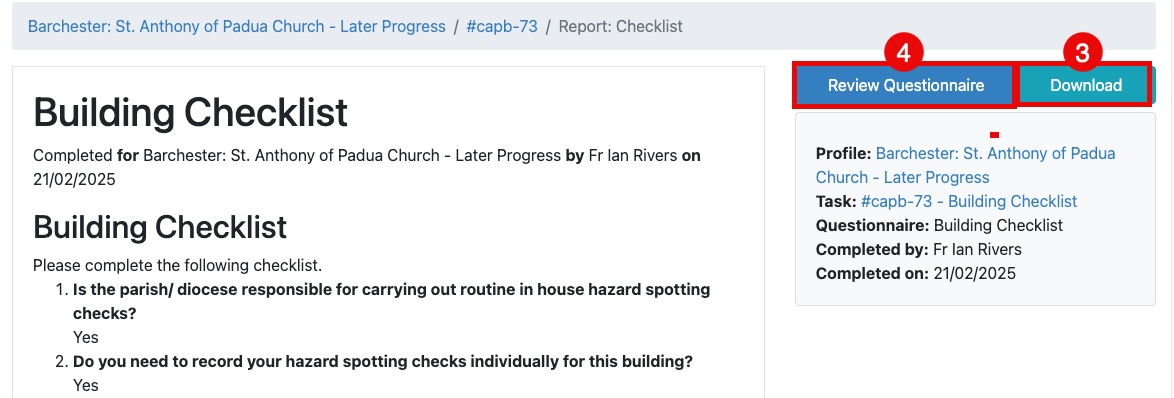The image size is (1174, 398).
Task: Click the Yes answer under question 1
Action: coord(85,337)
